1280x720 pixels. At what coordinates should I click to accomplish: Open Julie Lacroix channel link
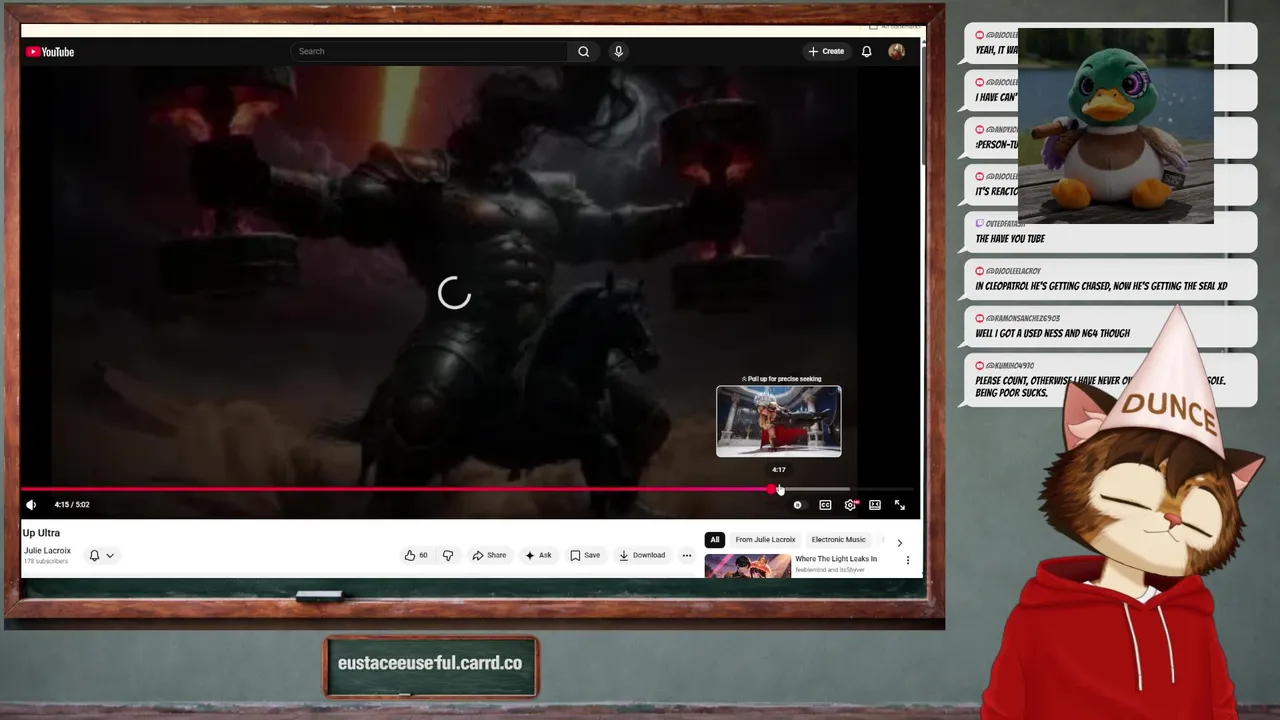tap(47, 550)
